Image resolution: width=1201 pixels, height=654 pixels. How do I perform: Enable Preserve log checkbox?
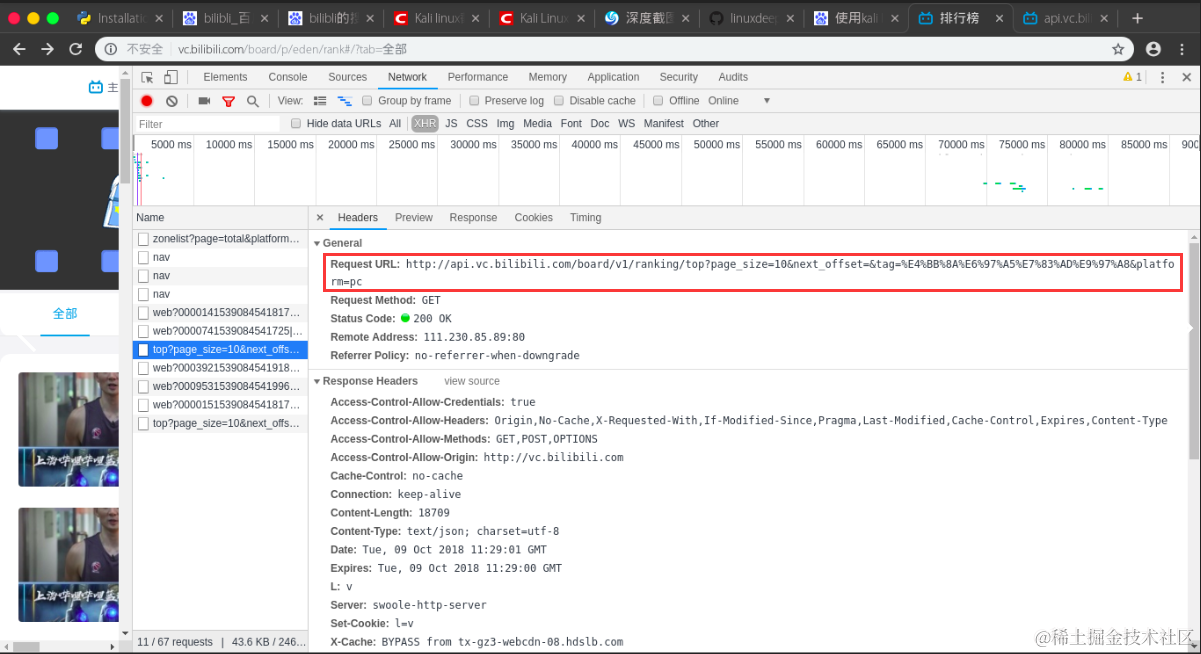474,101
